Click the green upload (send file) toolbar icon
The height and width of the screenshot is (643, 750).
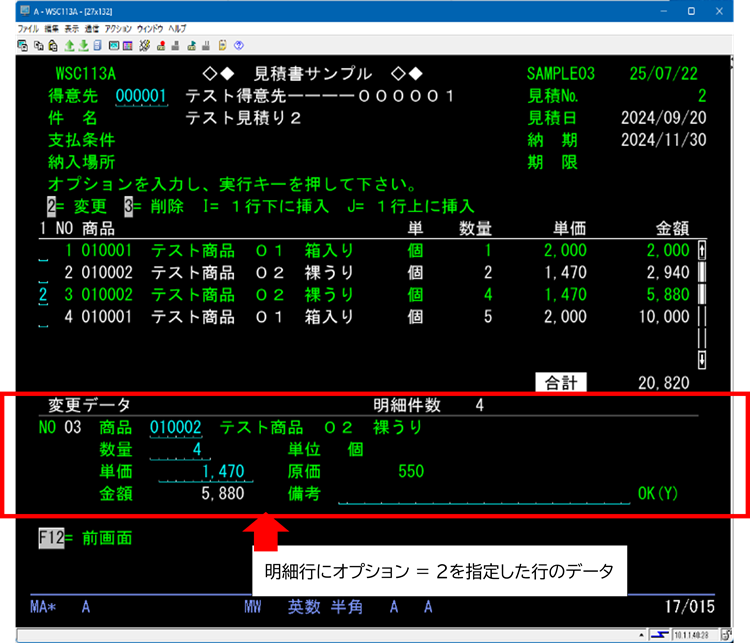coord(70,45)
